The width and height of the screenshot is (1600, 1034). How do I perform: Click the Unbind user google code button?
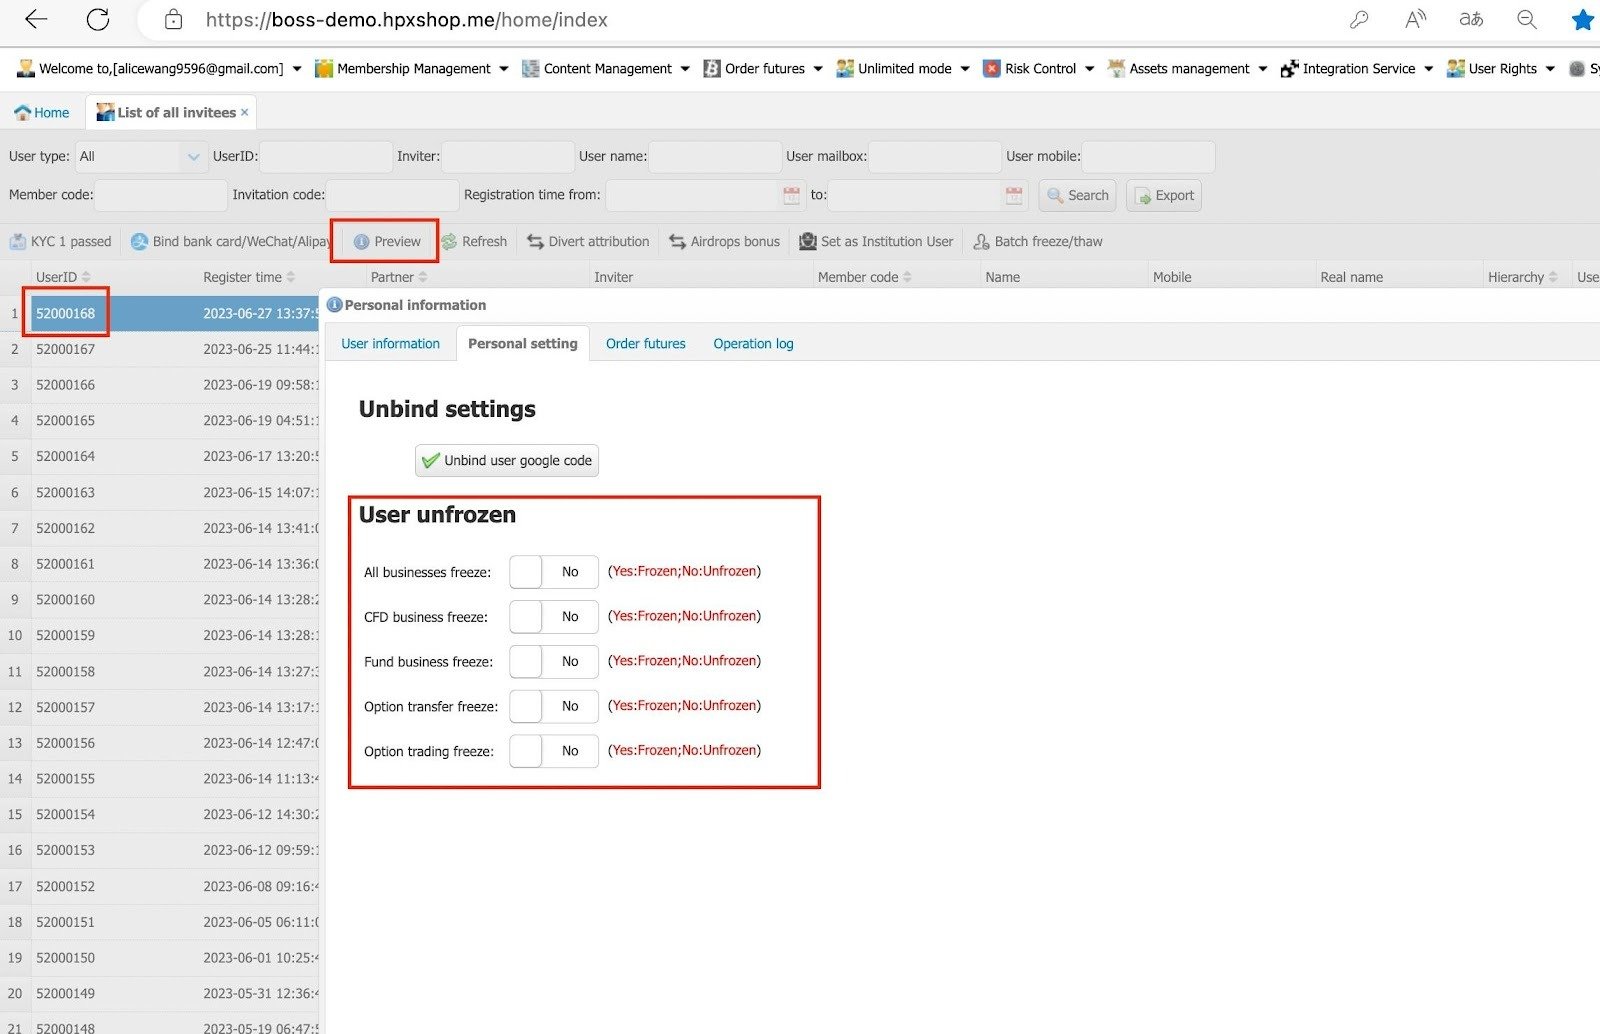click(x=507, y=461)
